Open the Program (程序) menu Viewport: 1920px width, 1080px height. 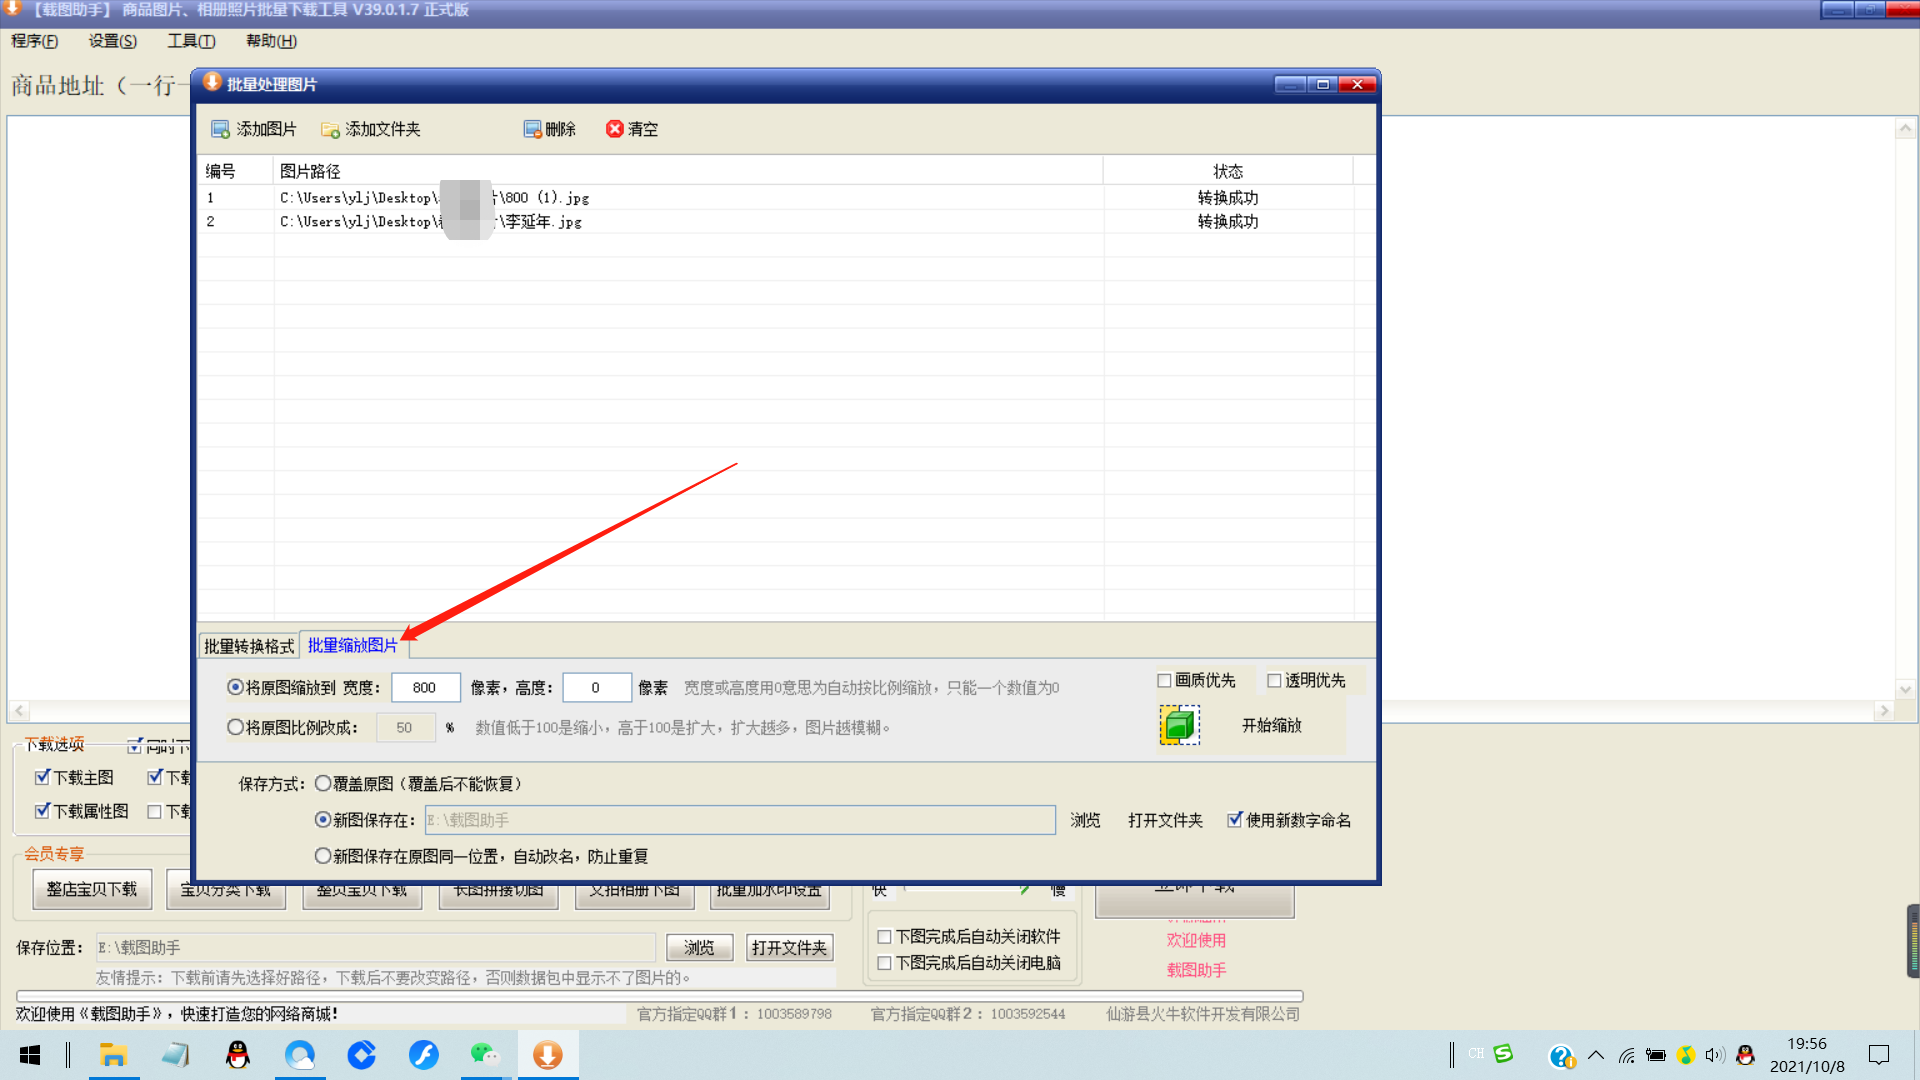tap(34, 41)
